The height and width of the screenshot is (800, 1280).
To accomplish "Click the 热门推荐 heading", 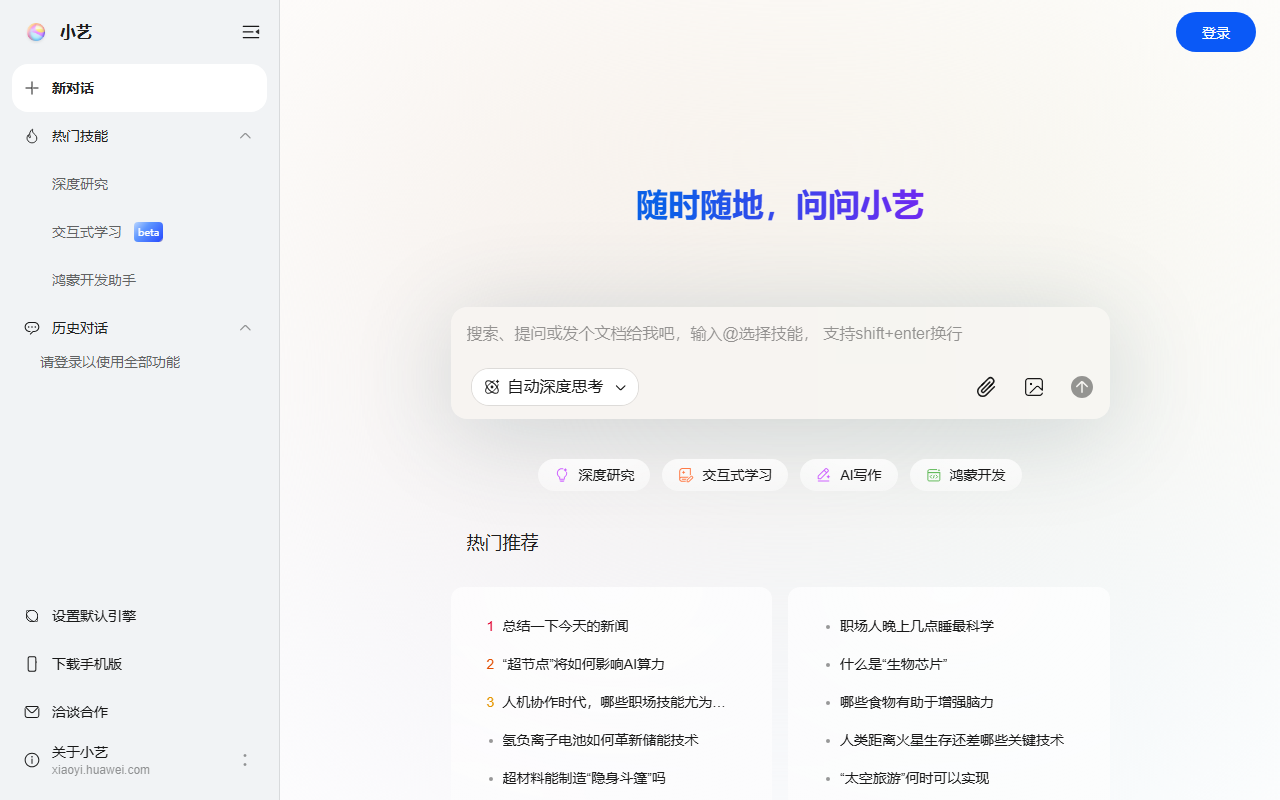I will [502, 543].
